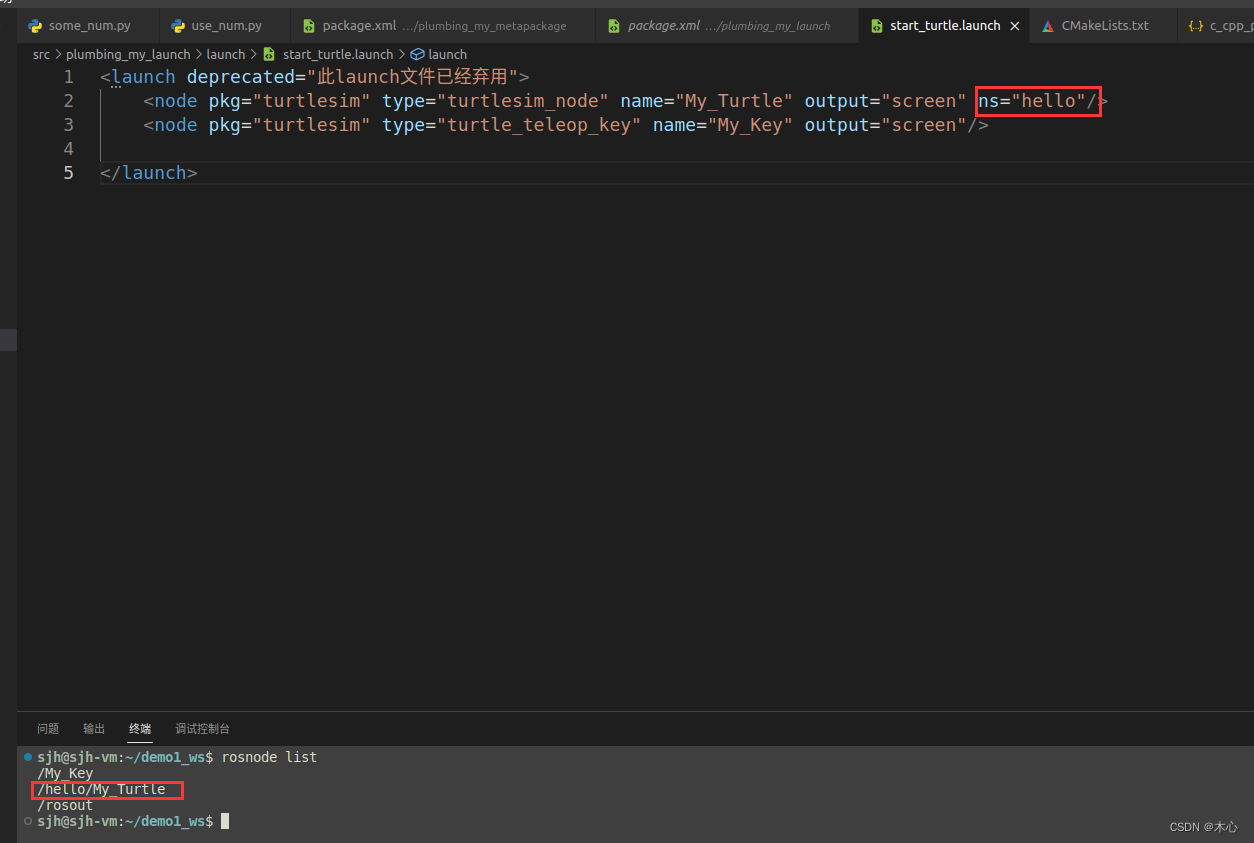Click the CMake icon on CMakeLists.txt tab
Screen dimensions: 1254x843
1048,26
